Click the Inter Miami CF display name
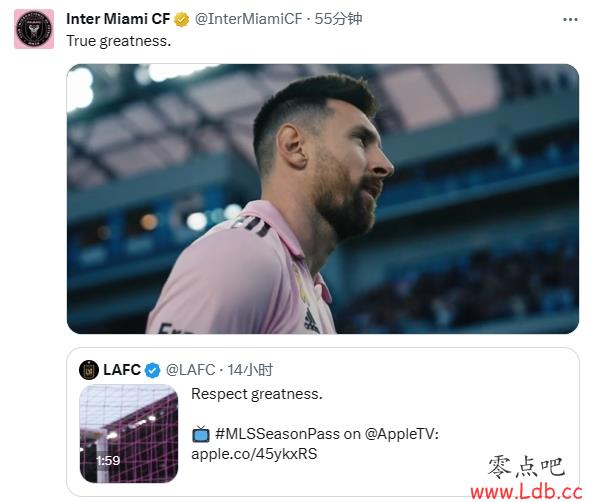The width and height of the screenshot is (592, 502). 118,19
